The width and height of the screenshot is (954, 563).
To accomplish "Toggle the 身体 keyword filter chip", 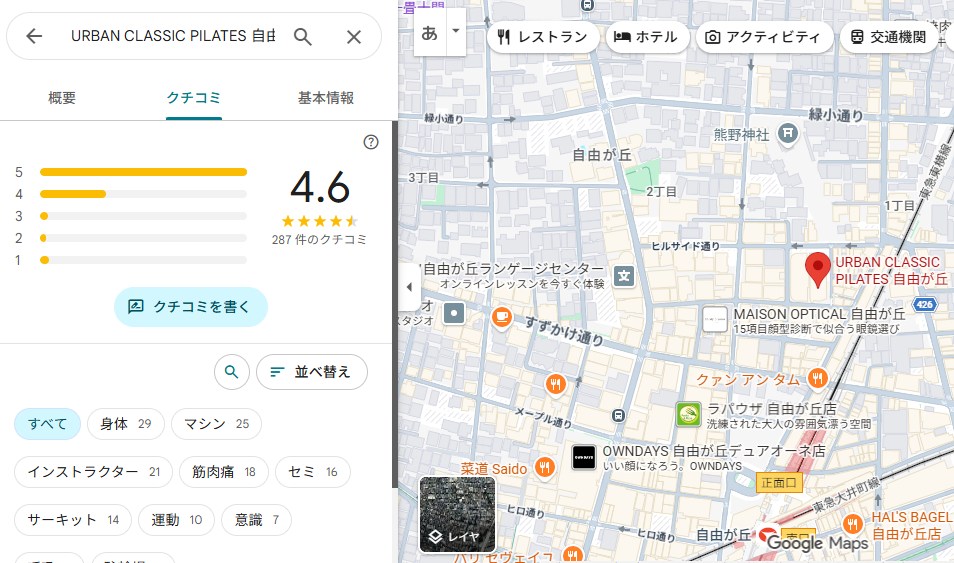I will 125,424.
